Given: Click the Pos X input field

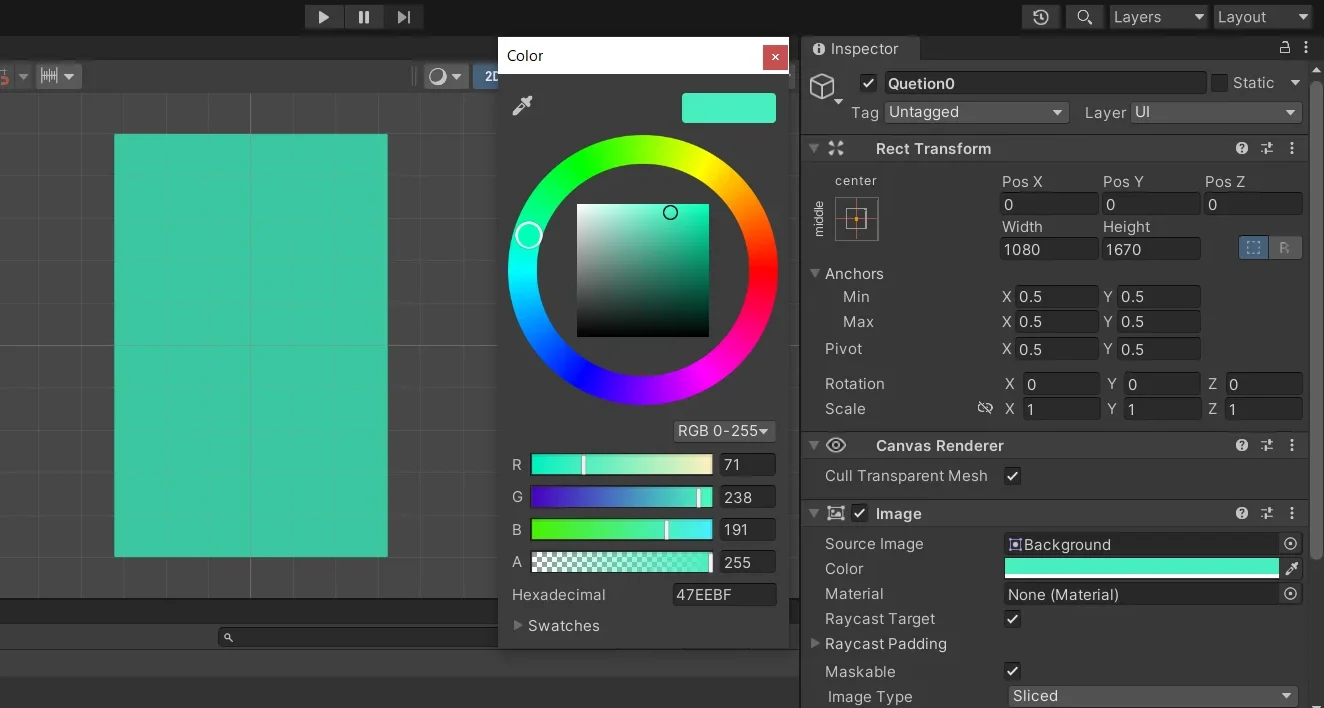Looking at the screenshot, I should [1049, 204].
